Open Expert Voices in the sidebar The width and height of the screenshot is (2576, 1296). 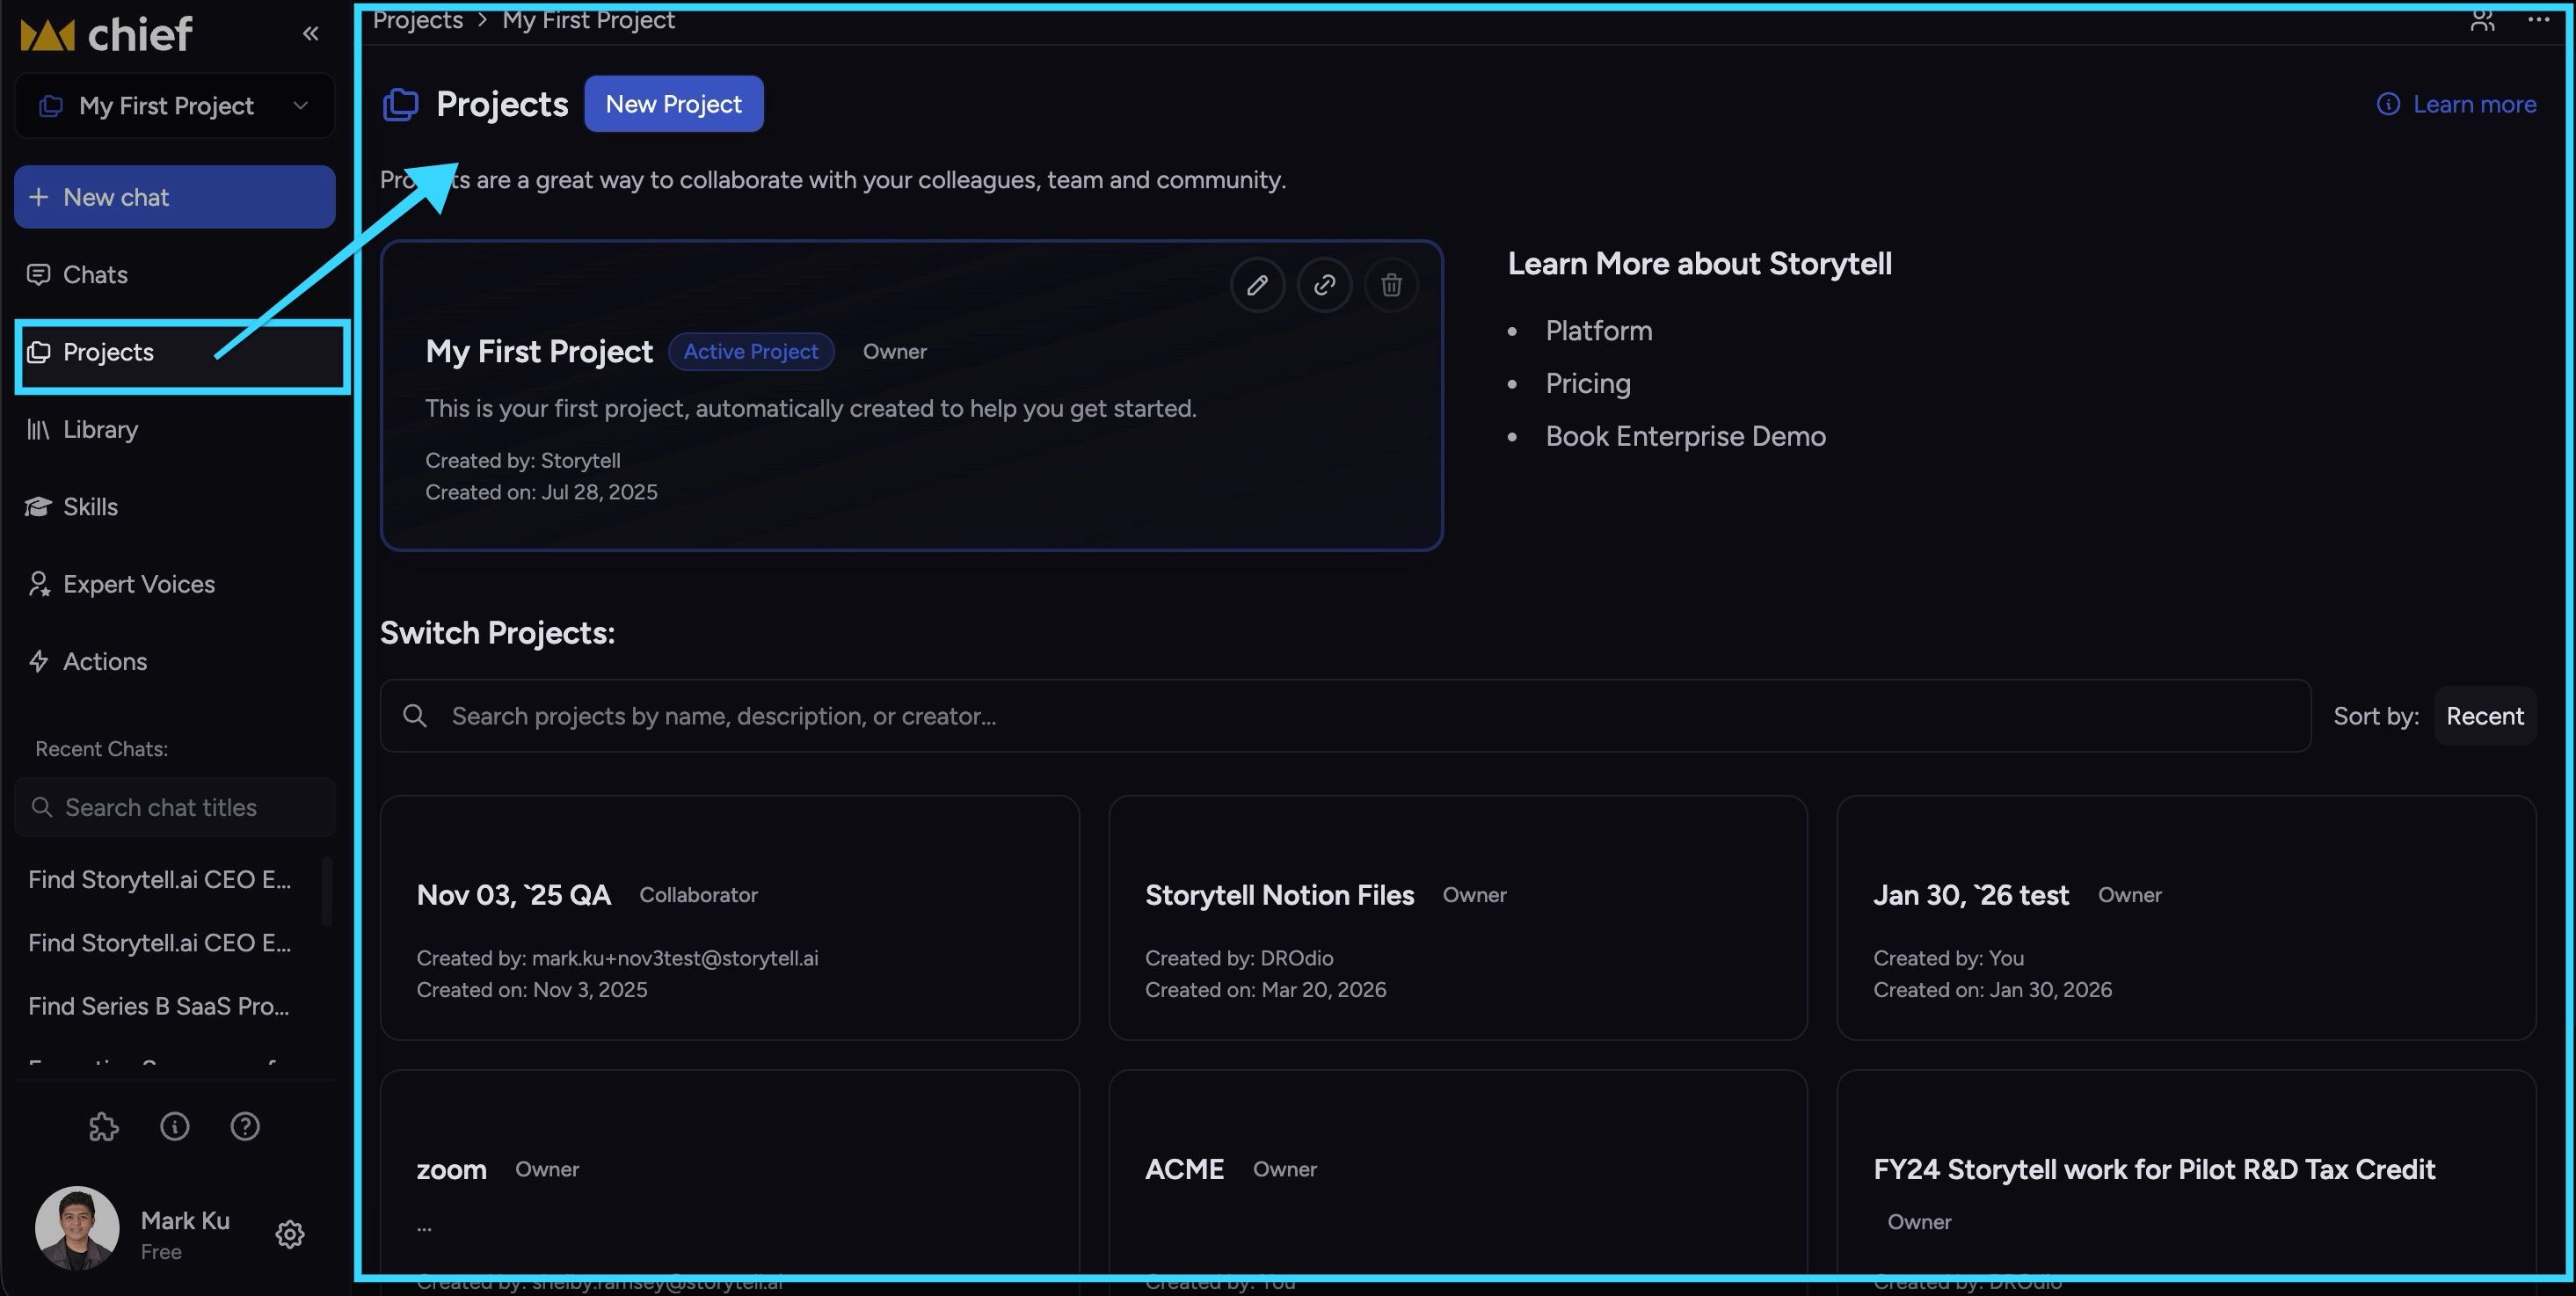pos(175,584)
